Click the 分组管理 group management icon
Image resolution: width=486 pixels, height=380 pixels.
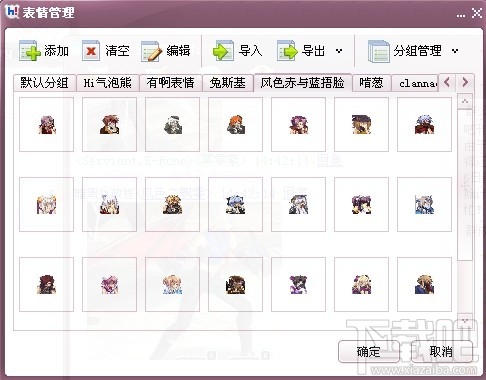click(378, 51)
